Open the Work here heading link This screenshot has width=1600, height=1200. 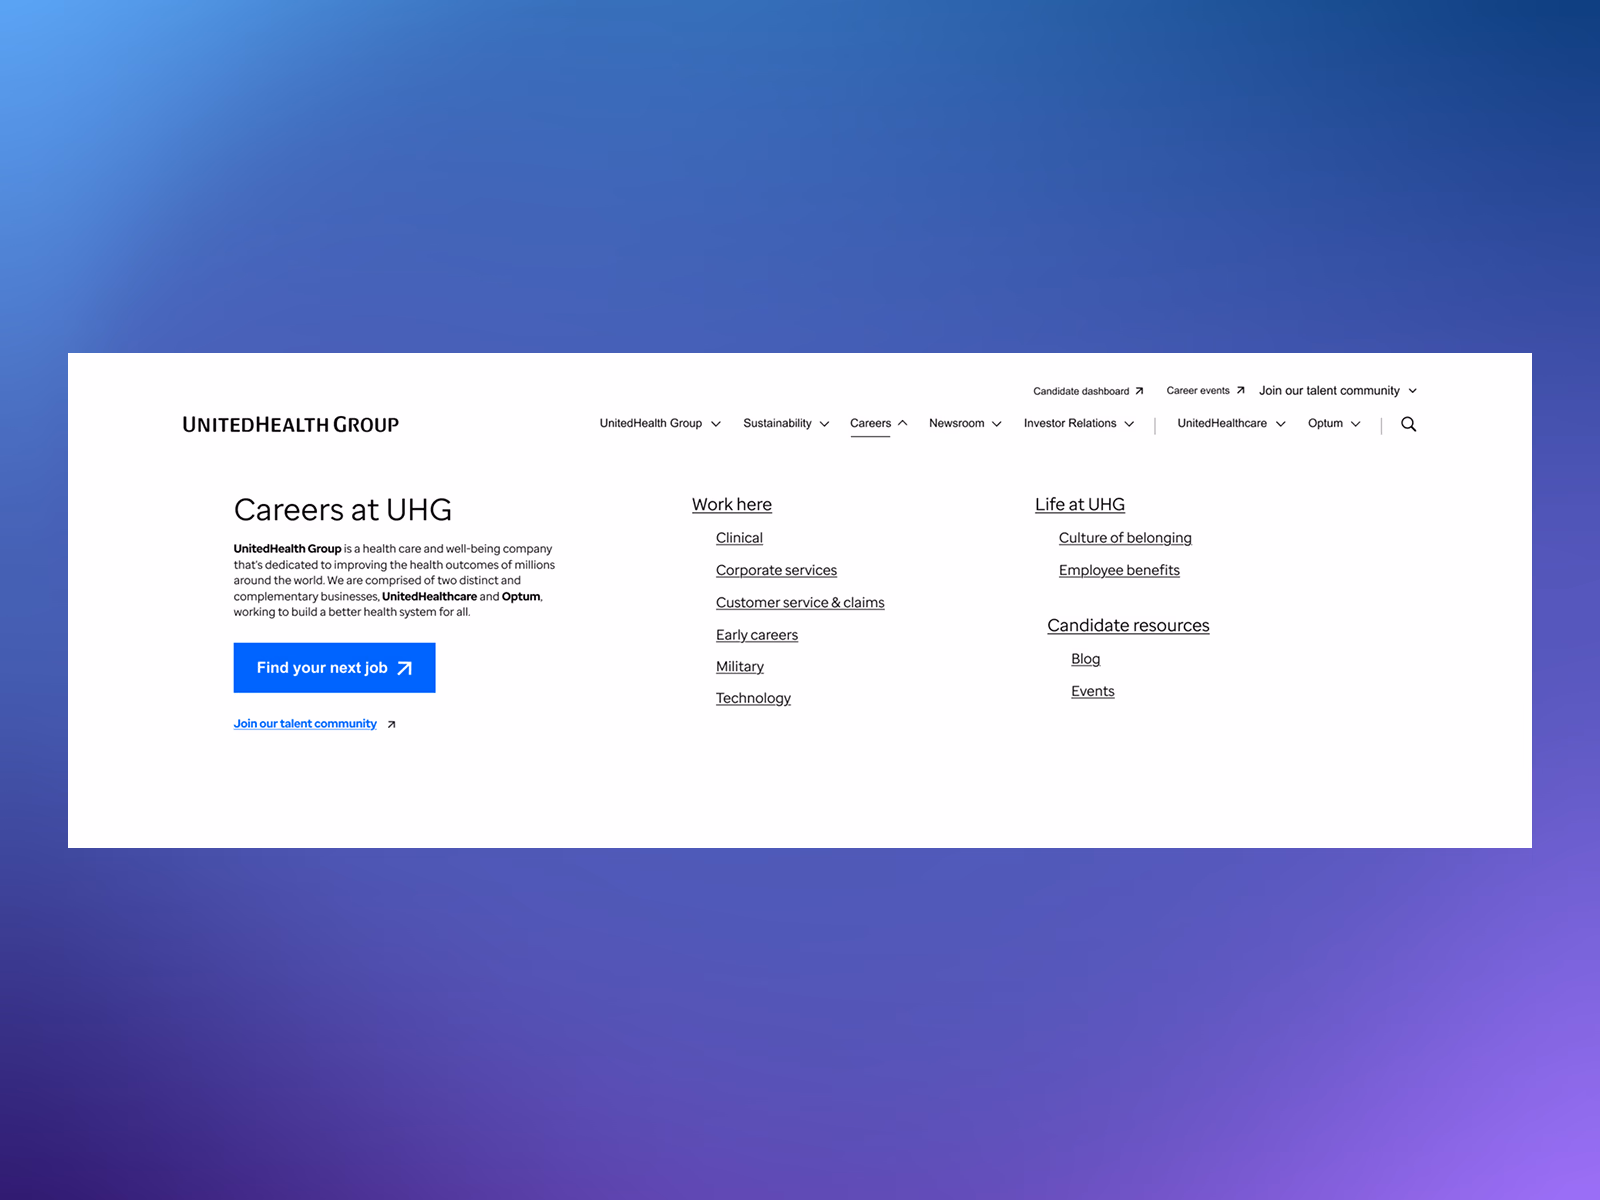tap(732, 505)
